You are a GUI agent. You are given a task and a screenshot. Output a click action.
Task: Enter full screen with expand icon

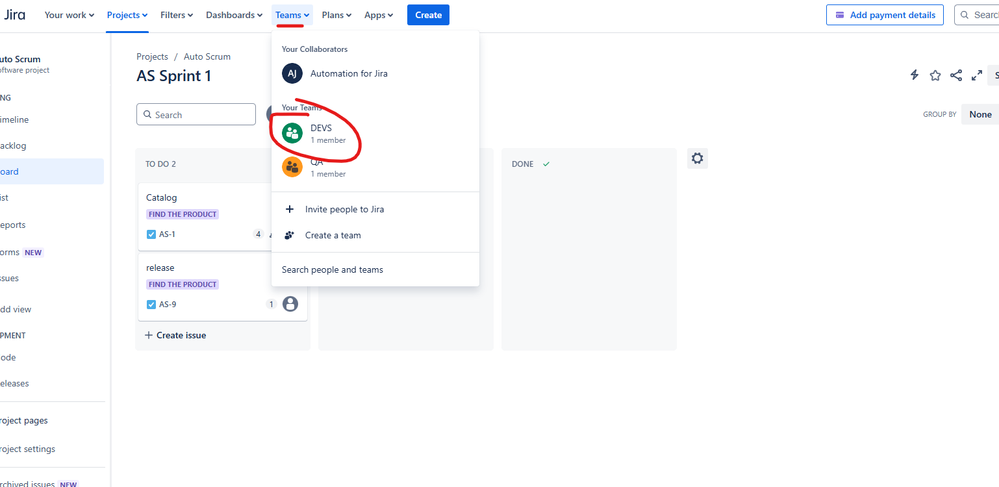(x=976, y=75)
